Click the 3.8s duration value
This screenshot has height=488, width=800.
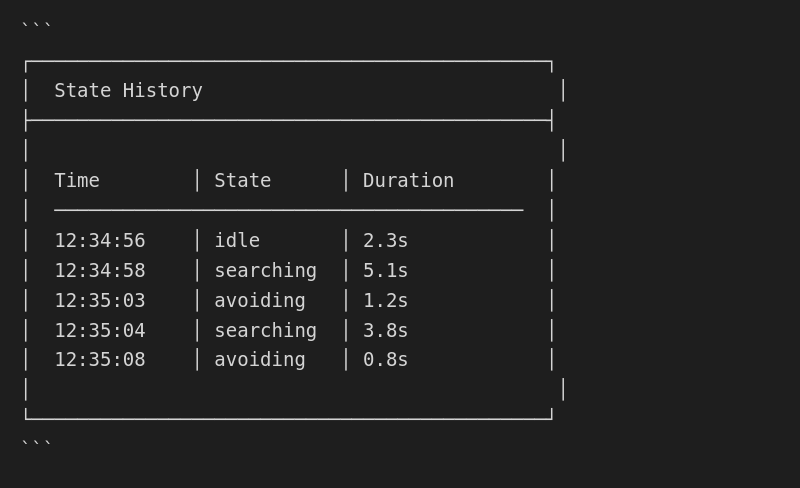click(x=385, y=331)
